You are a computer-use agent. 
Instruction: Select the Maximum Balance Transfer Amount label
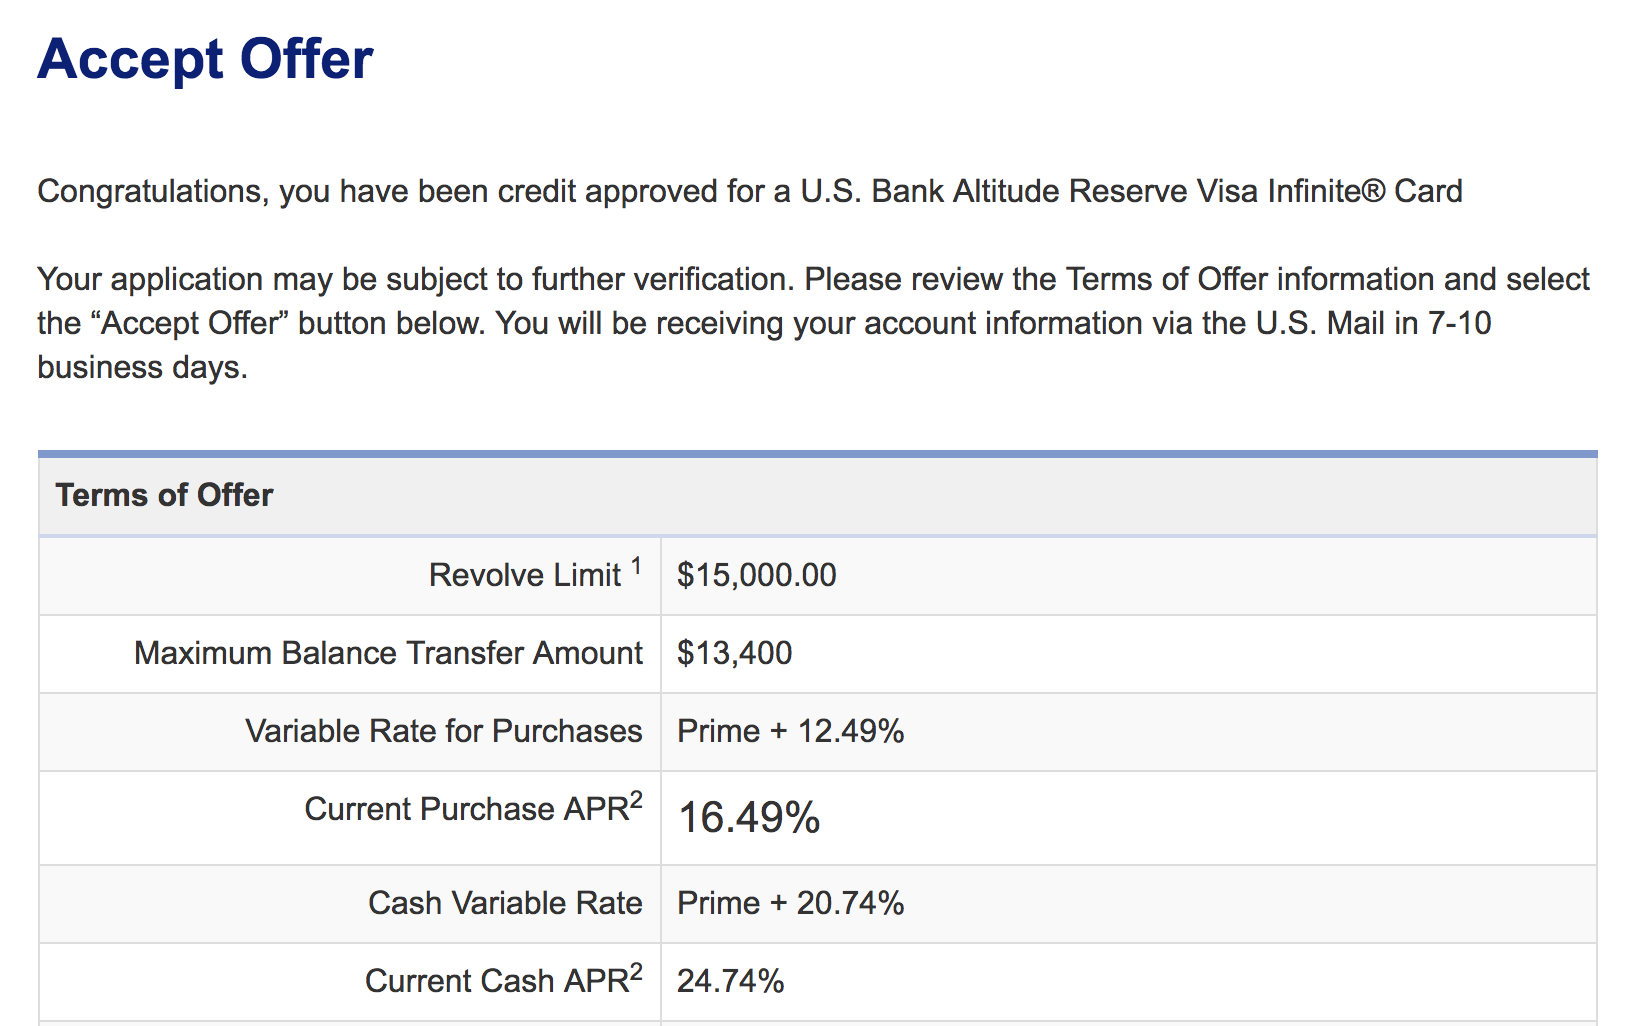pyautogui.click(x=388, y=653)
